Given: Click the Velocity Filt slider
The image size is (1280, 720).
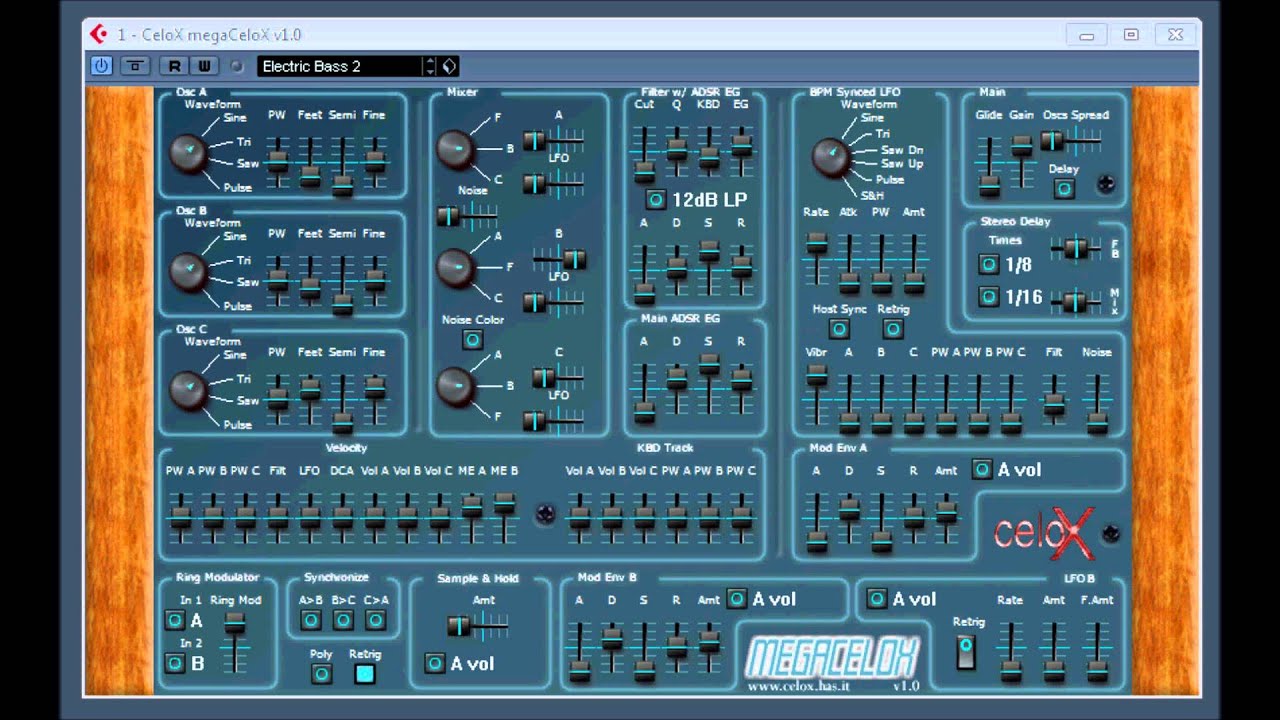Looking at the screenshot, I should click(277, 516).
